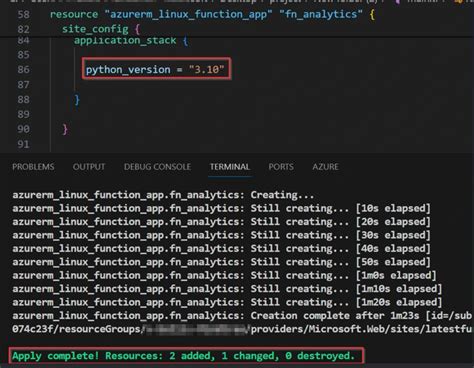Click the 'Apply complete! Resources' message
Screen dimensions: 474x368
click(184, 356)
